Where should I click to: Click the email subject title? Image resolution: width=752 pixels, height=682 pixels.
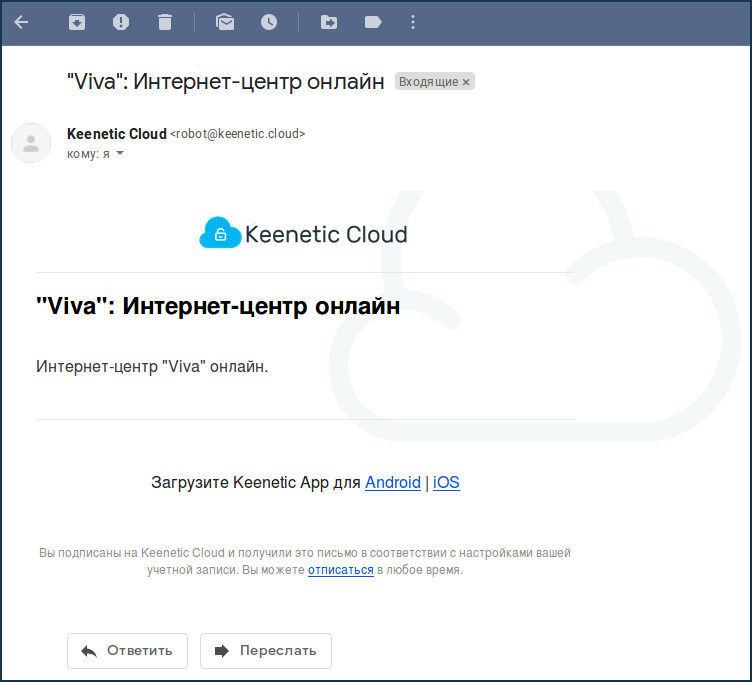click(225, 82)
